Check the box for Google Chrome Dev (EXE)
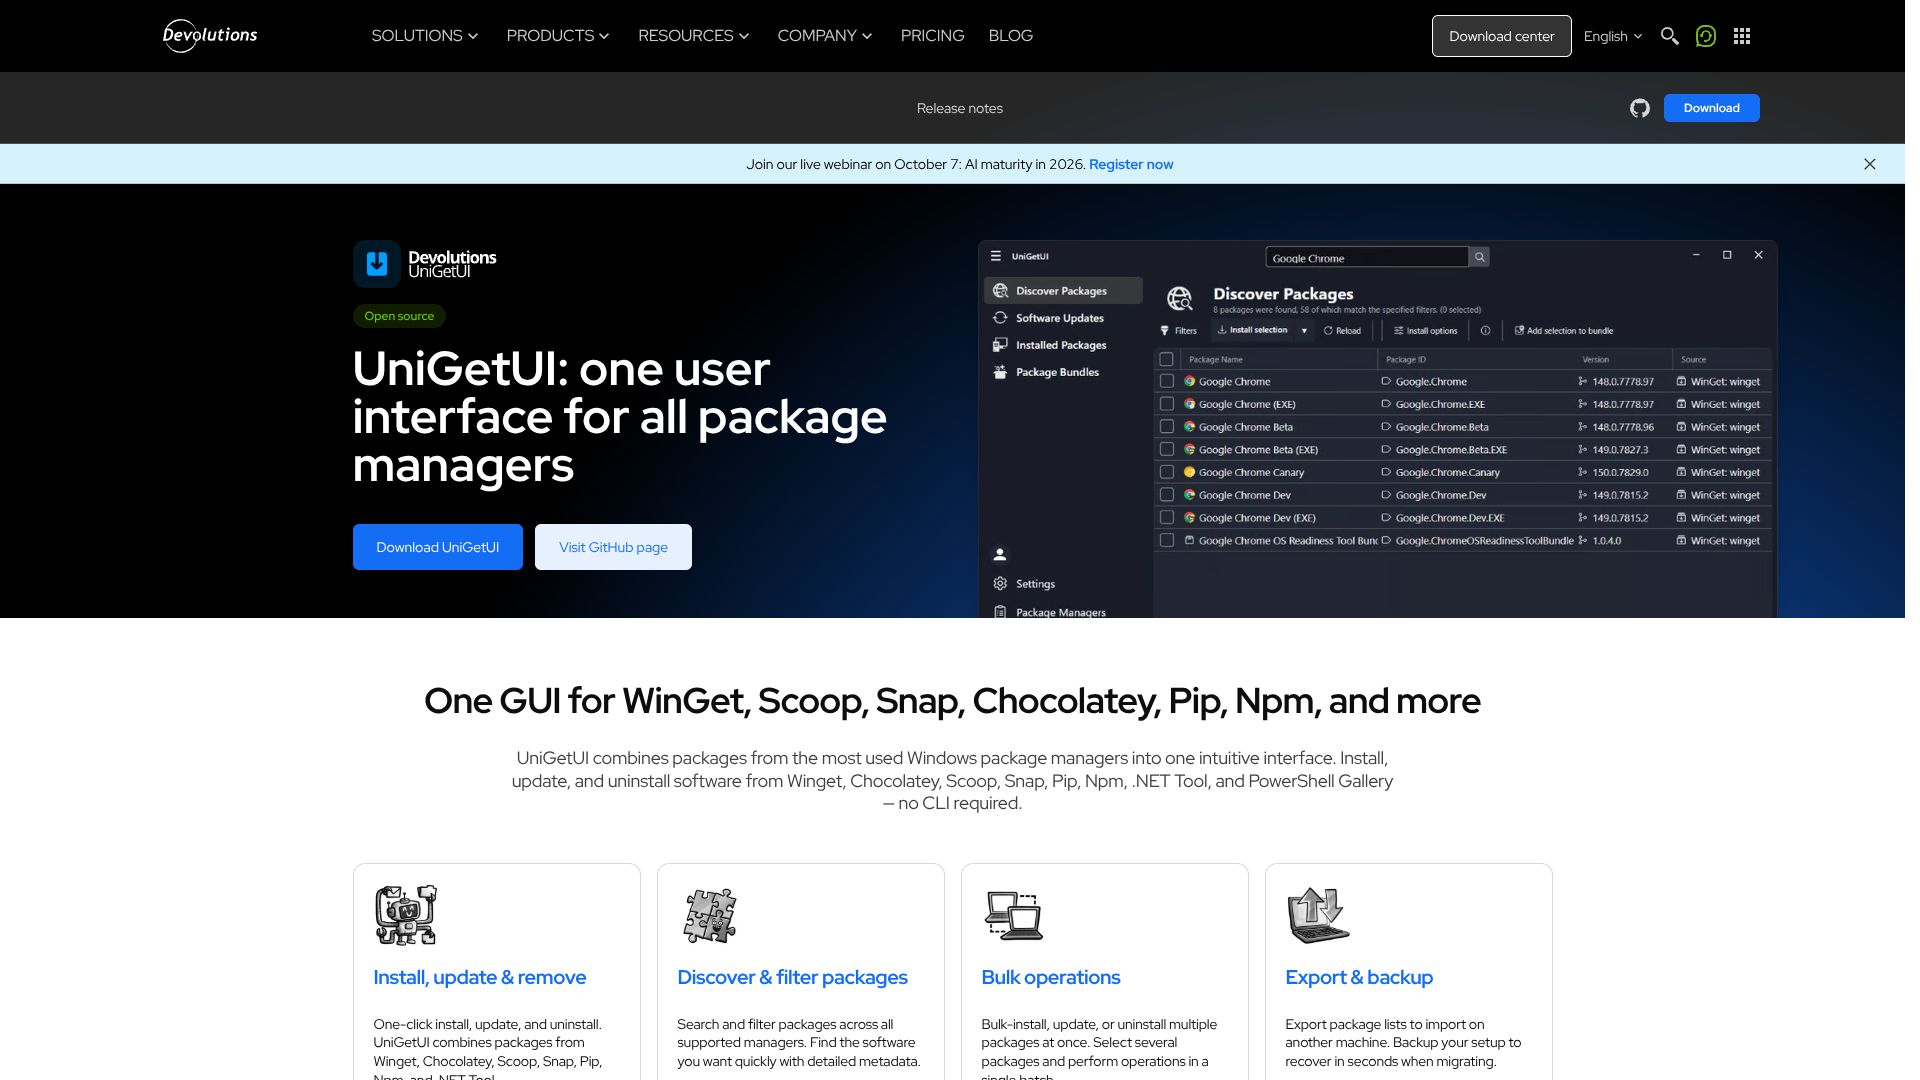The height and width of the screenshot is (1080, 1920). click(1167, 518)
